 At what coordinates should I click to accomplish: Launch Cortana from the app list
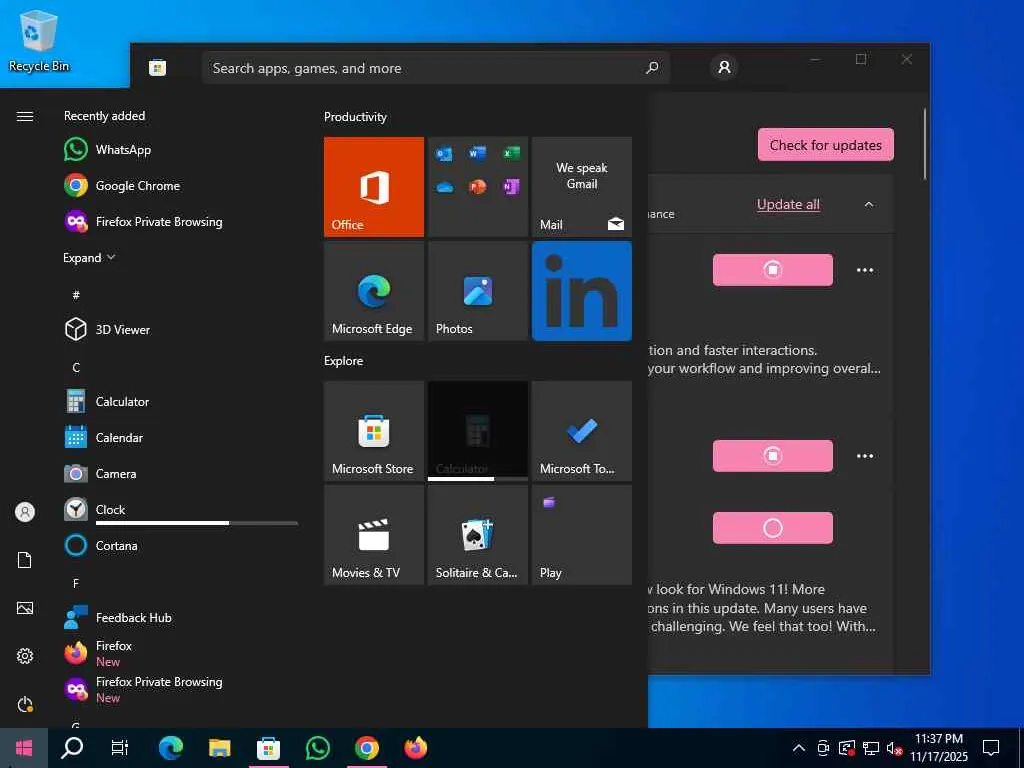(x=180, y=545)
